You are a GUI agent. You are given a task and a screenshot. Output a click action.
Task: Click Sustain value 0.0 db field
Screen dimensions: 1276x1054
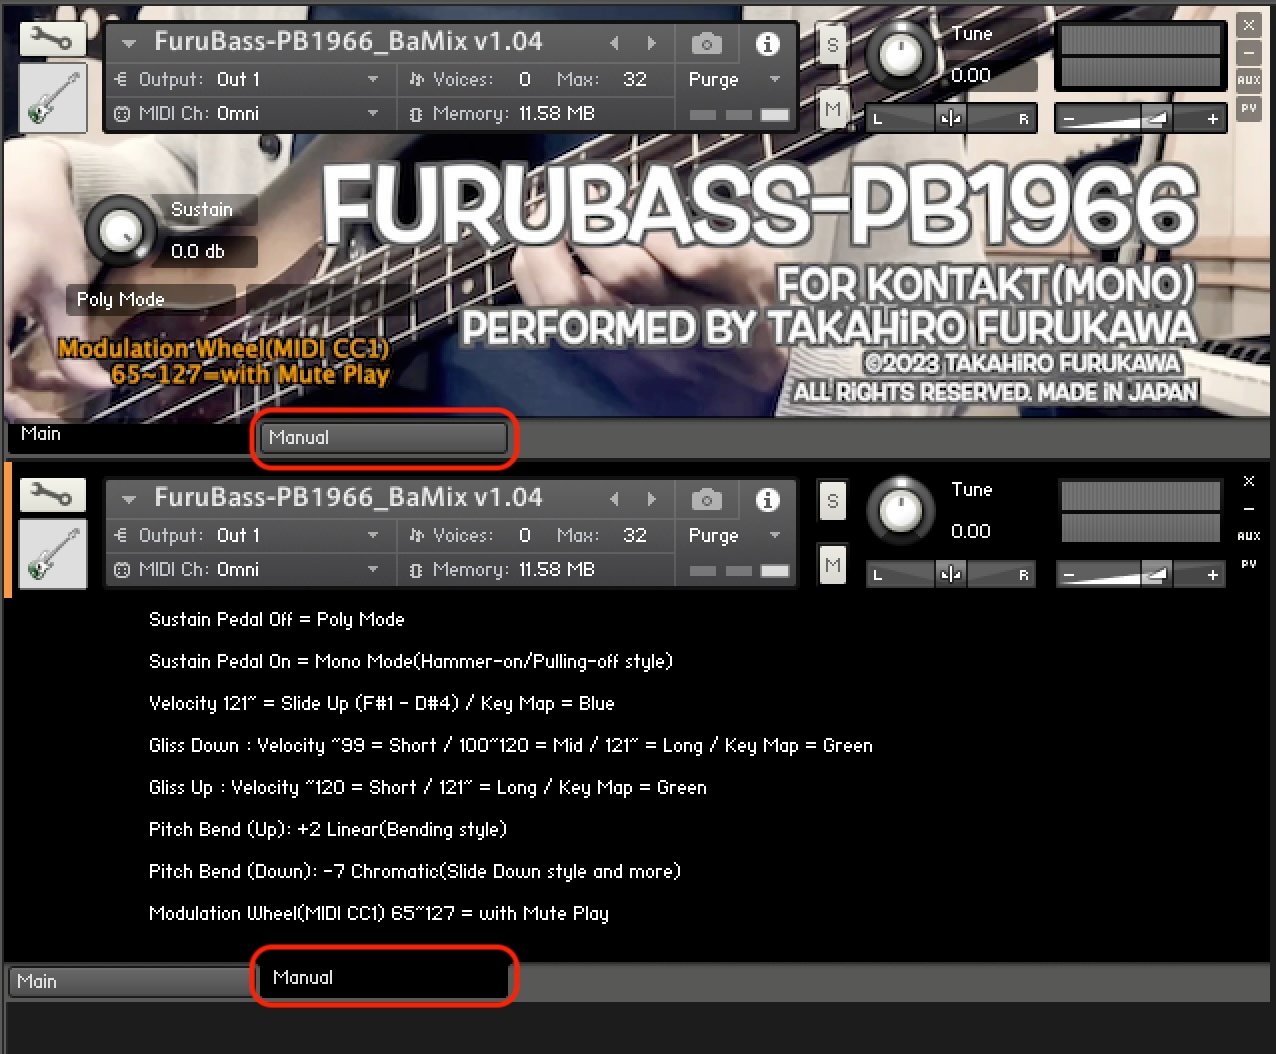(207, 251)
